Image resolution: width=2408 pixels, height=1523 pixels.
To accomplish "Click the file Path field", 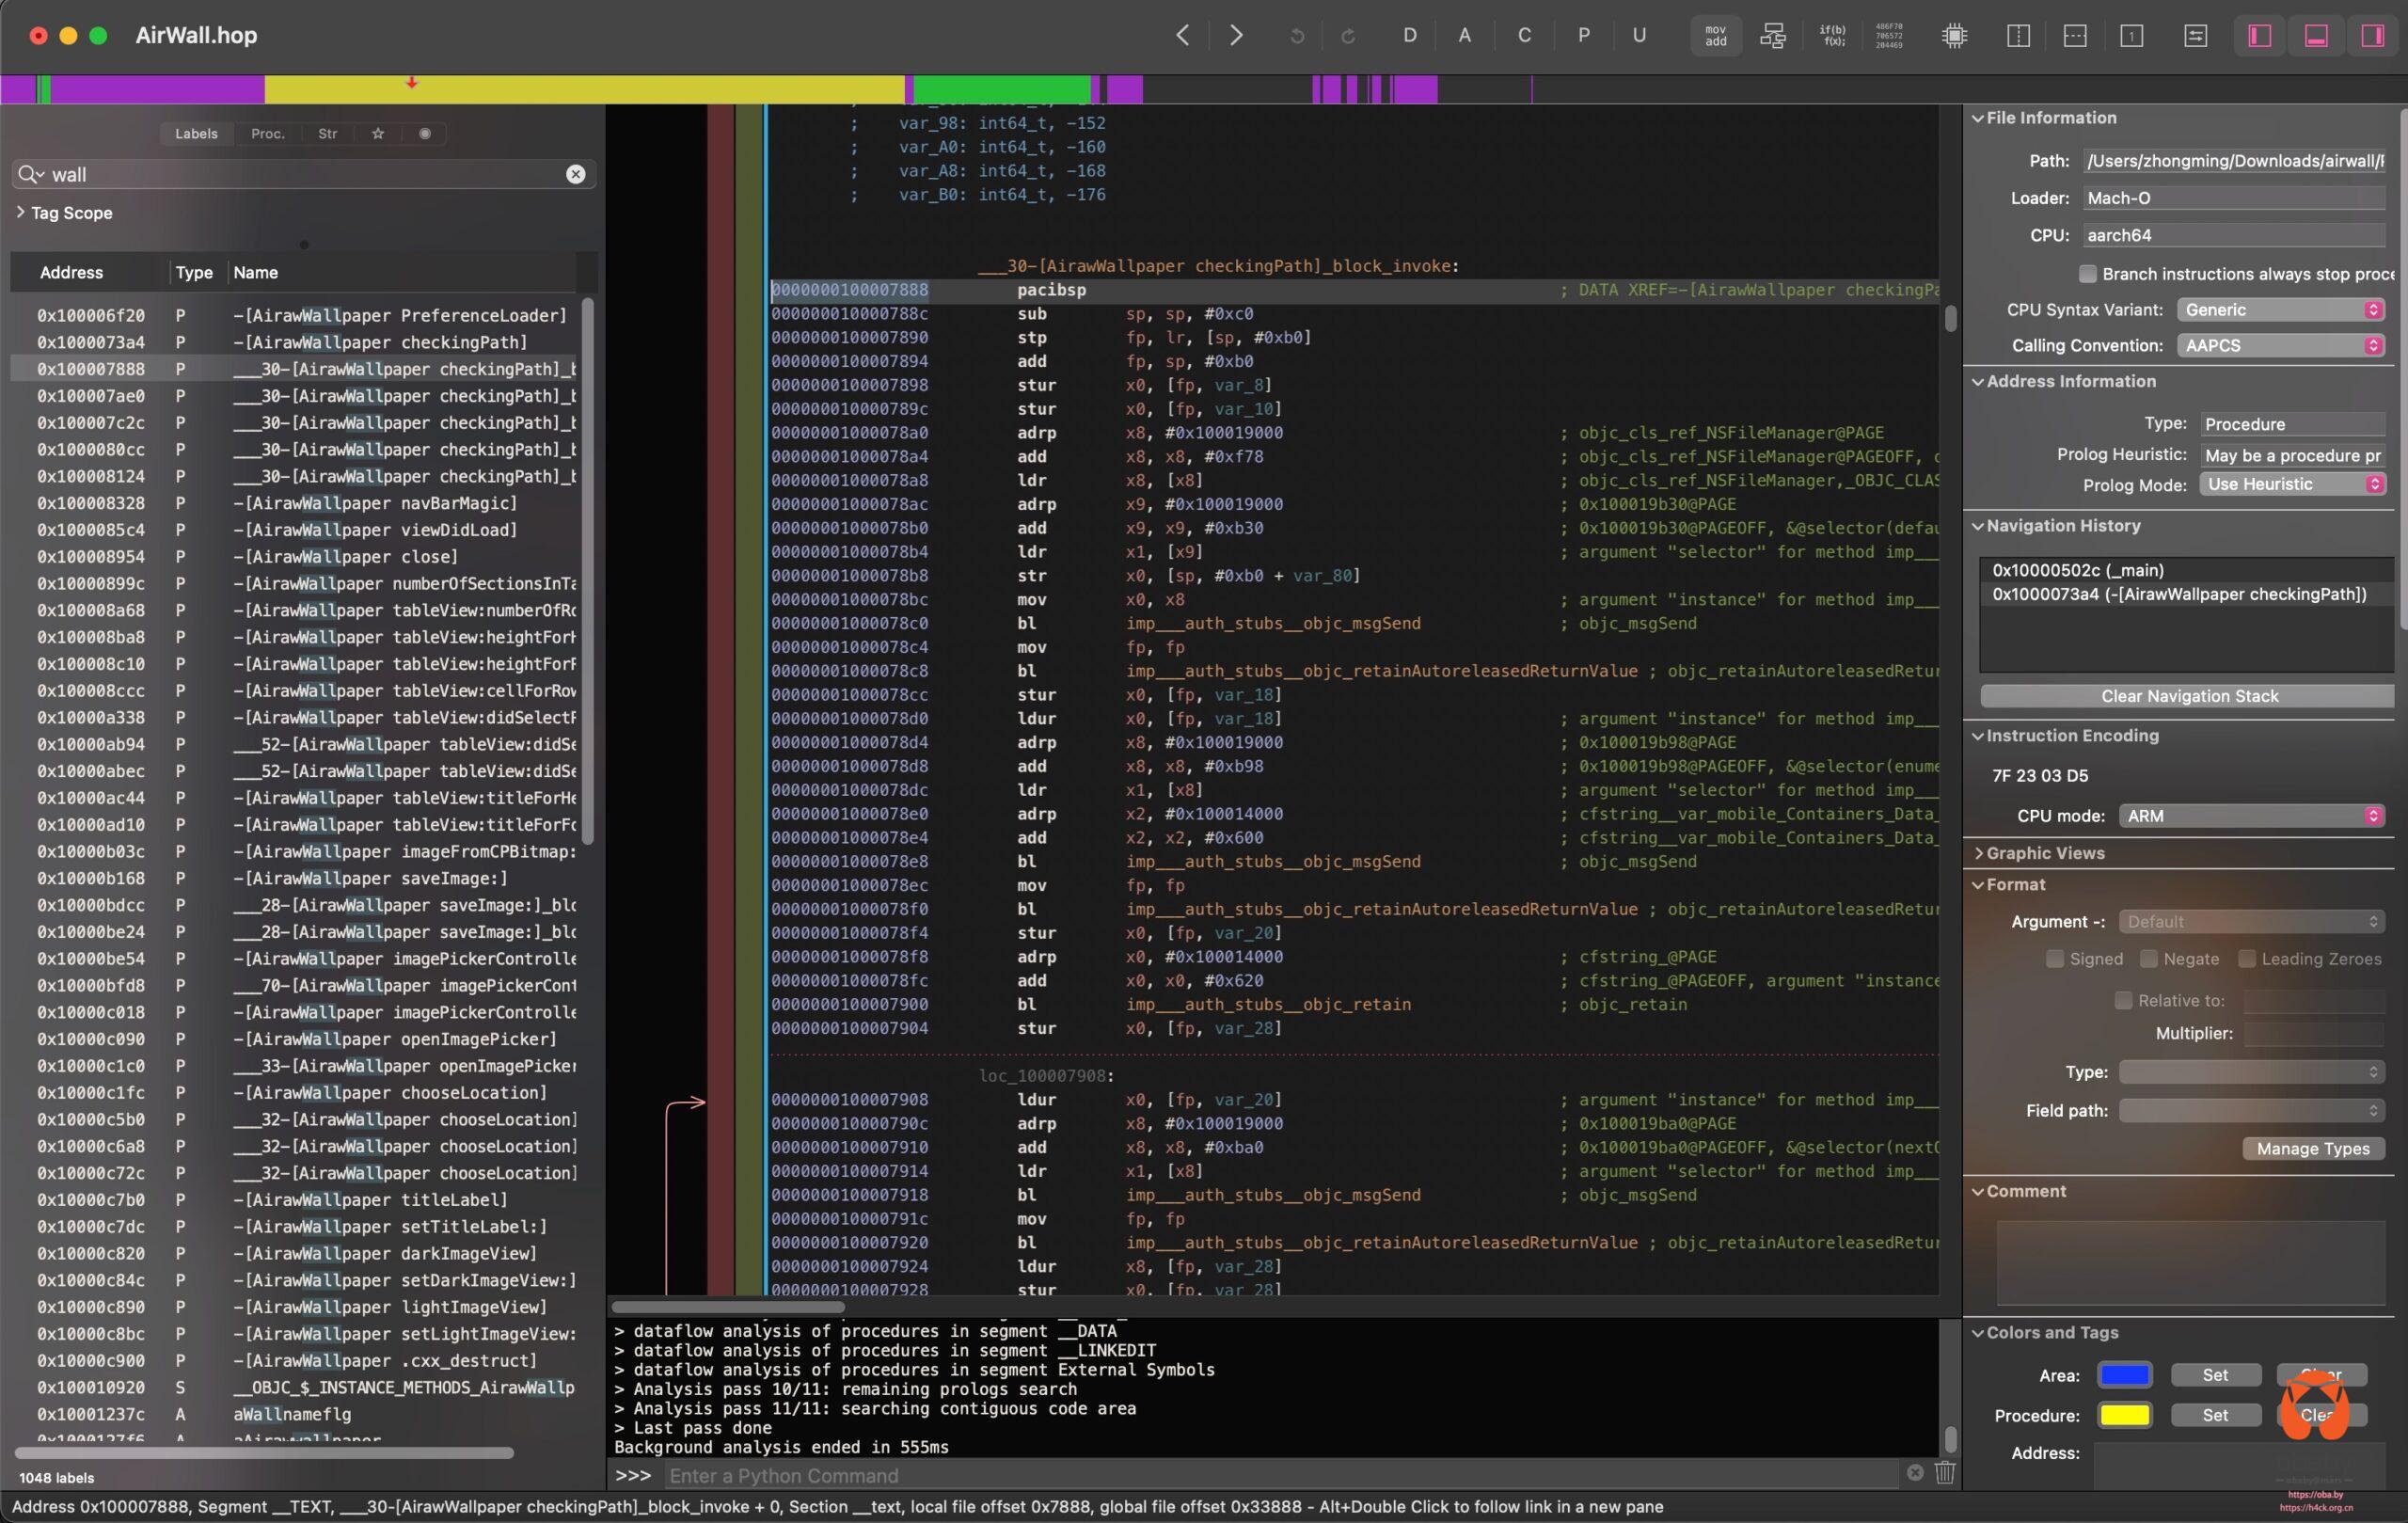I will click(x=2235, y=161).
